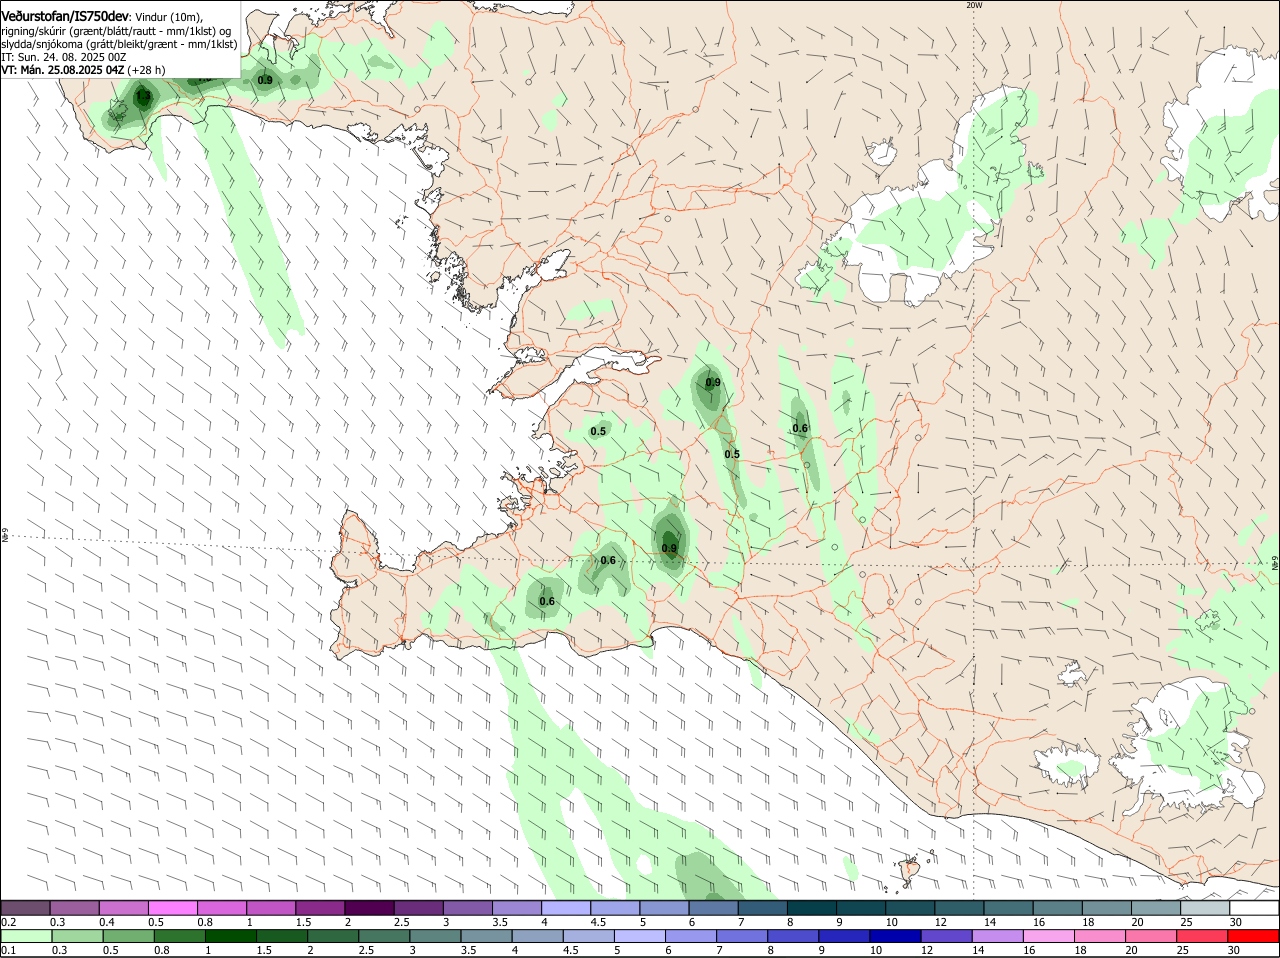Click the Veðurstofan/IS750dev title text
The height and width of the screenshot is (958, 1280).
click(x=65, y=17)
